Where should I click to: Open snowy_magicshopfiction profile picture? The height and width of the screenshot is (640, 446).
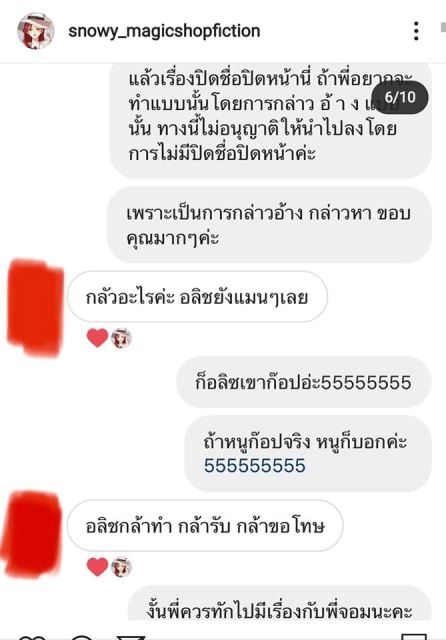(36, 31)
